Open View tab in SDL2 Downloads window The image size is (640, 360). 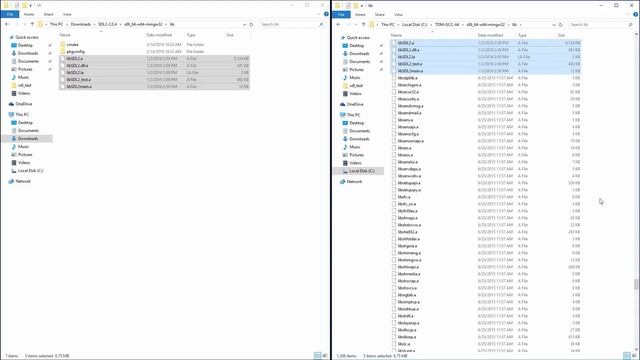point(67,14)
